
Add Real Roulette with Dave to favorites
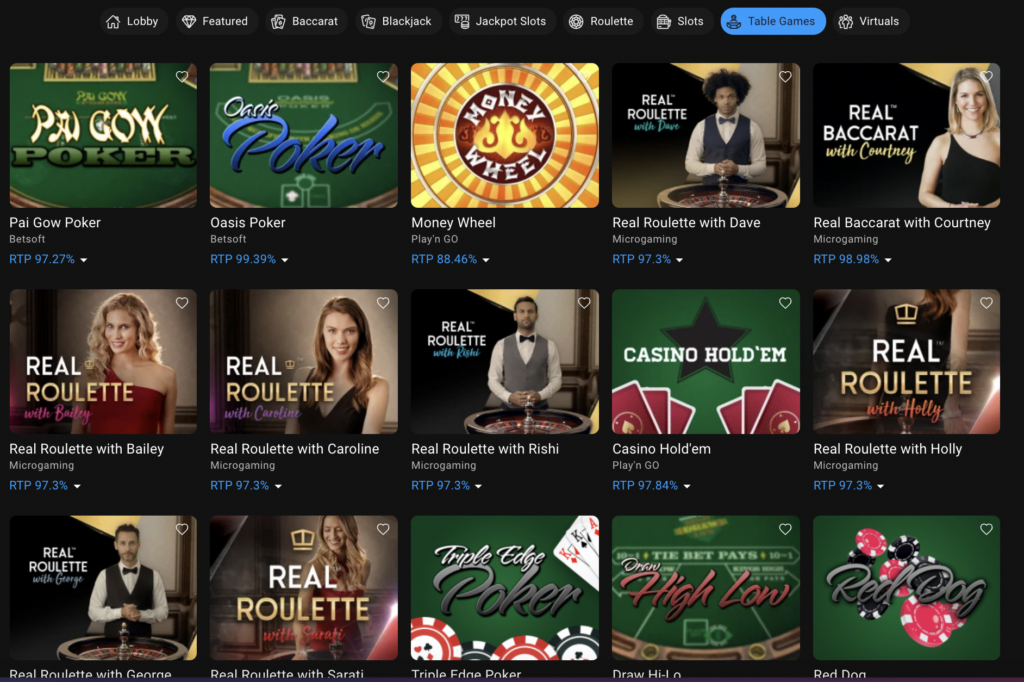click(786, 76)
